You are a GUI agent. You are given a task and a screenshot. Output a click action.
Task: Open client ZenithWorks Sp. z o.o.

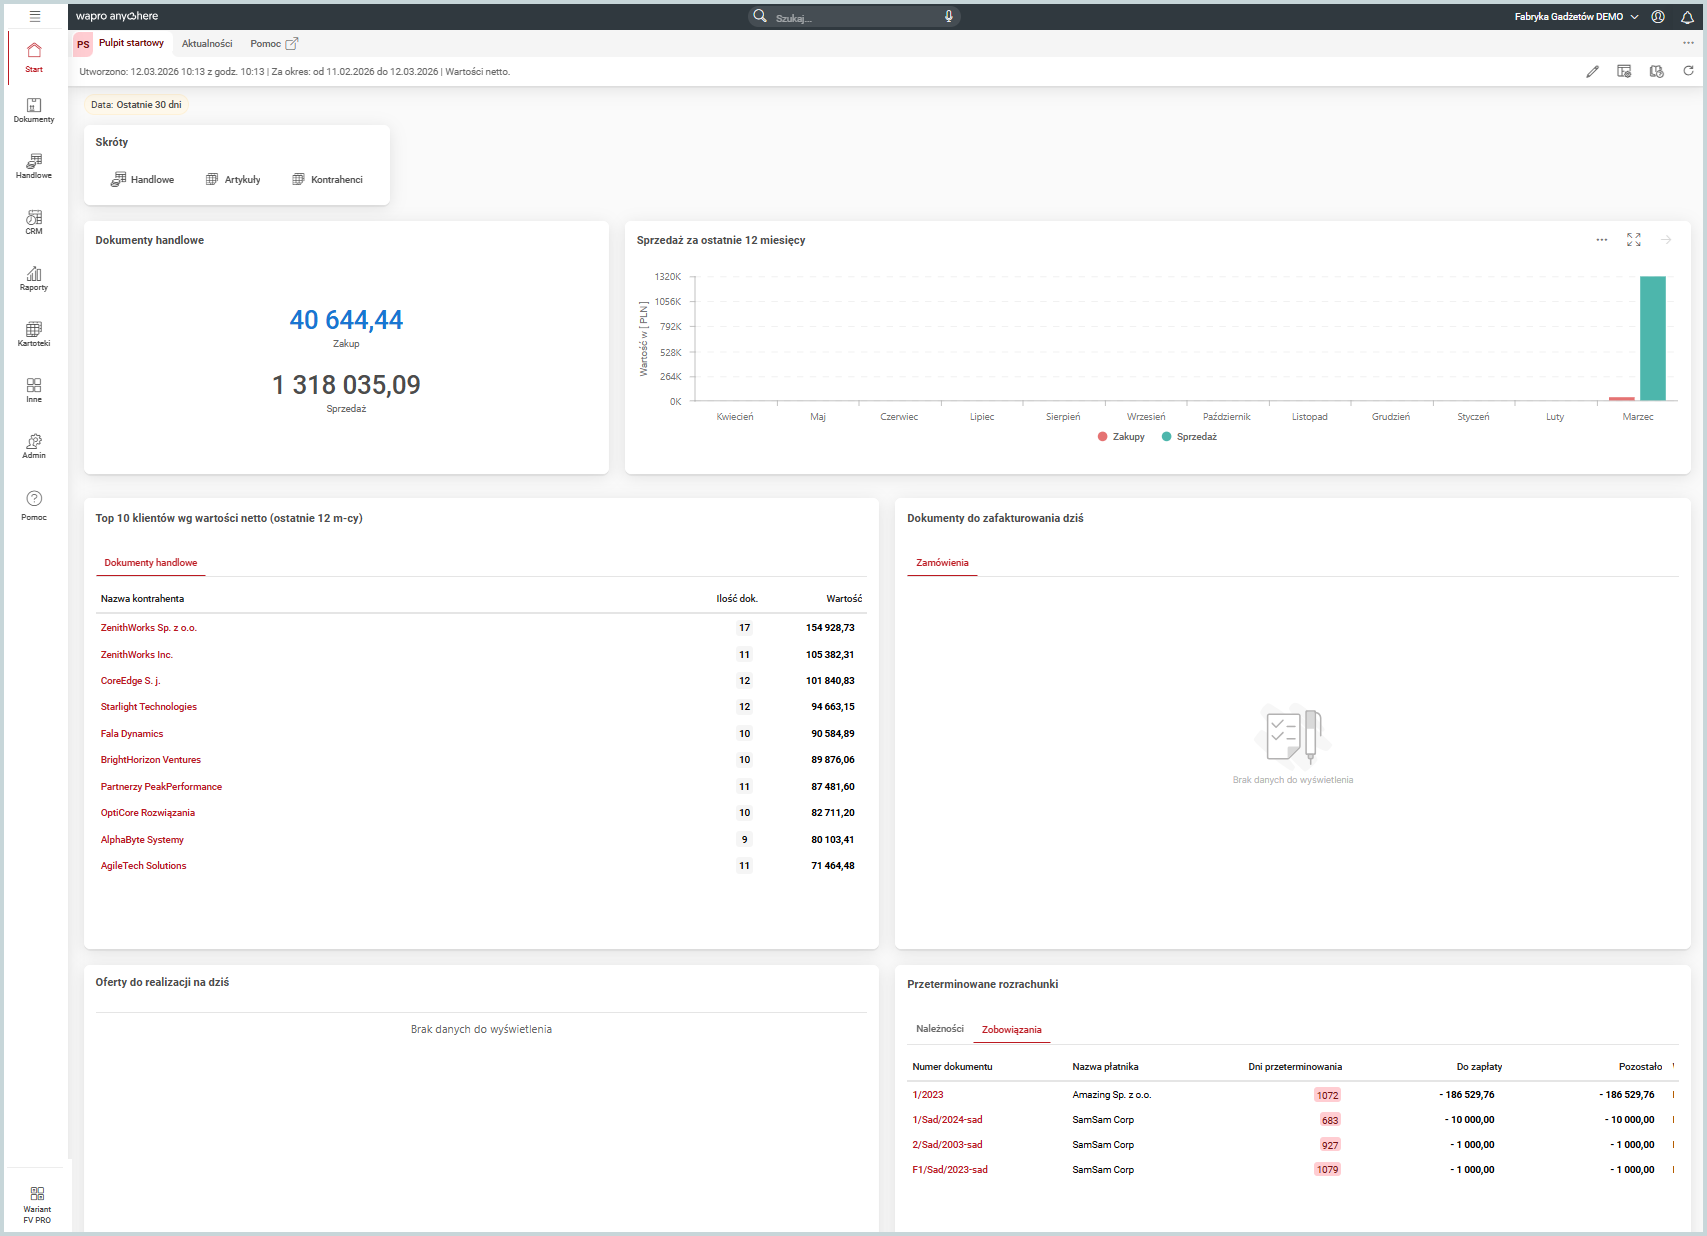(149, 628)
